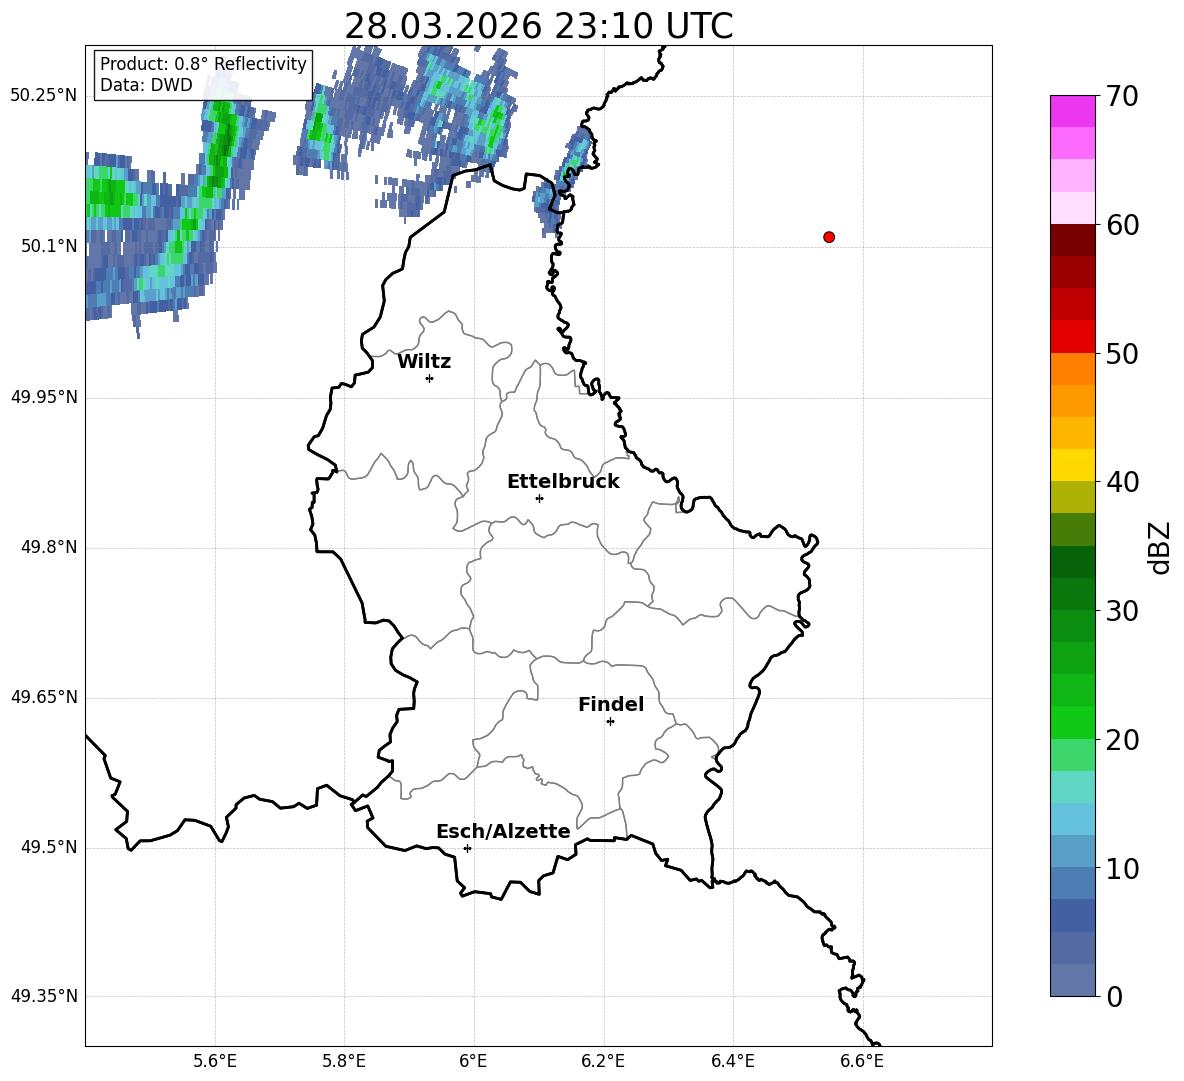Click the 40 tick on colorbar
Viewport: 1184px width, 1081px height.
pos(1122,482)
